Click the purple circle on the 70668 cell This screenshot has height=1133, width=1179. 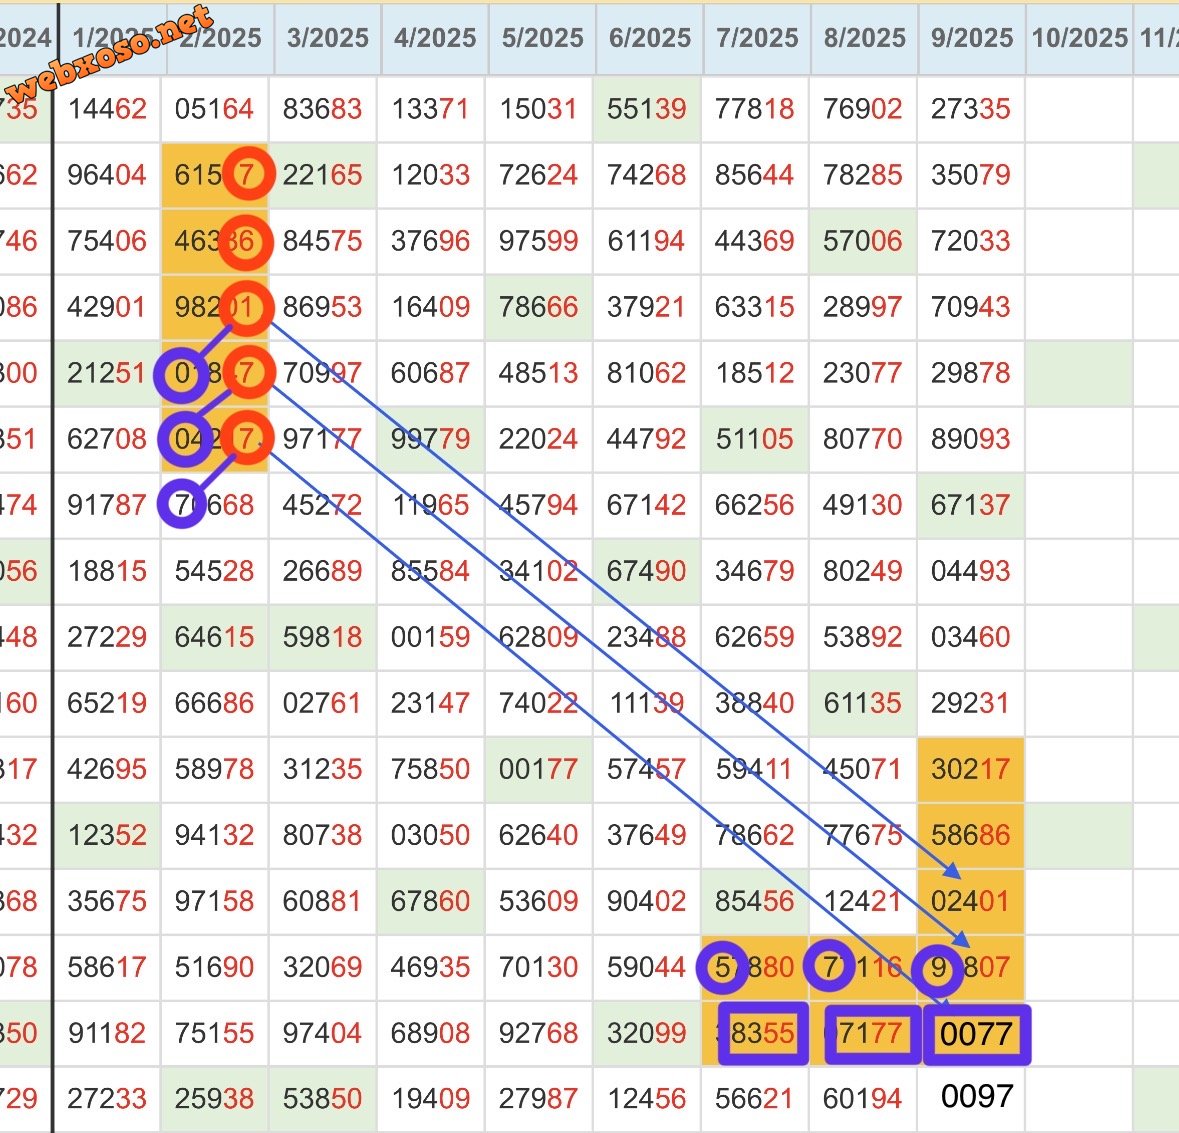[x=184, y=504]
